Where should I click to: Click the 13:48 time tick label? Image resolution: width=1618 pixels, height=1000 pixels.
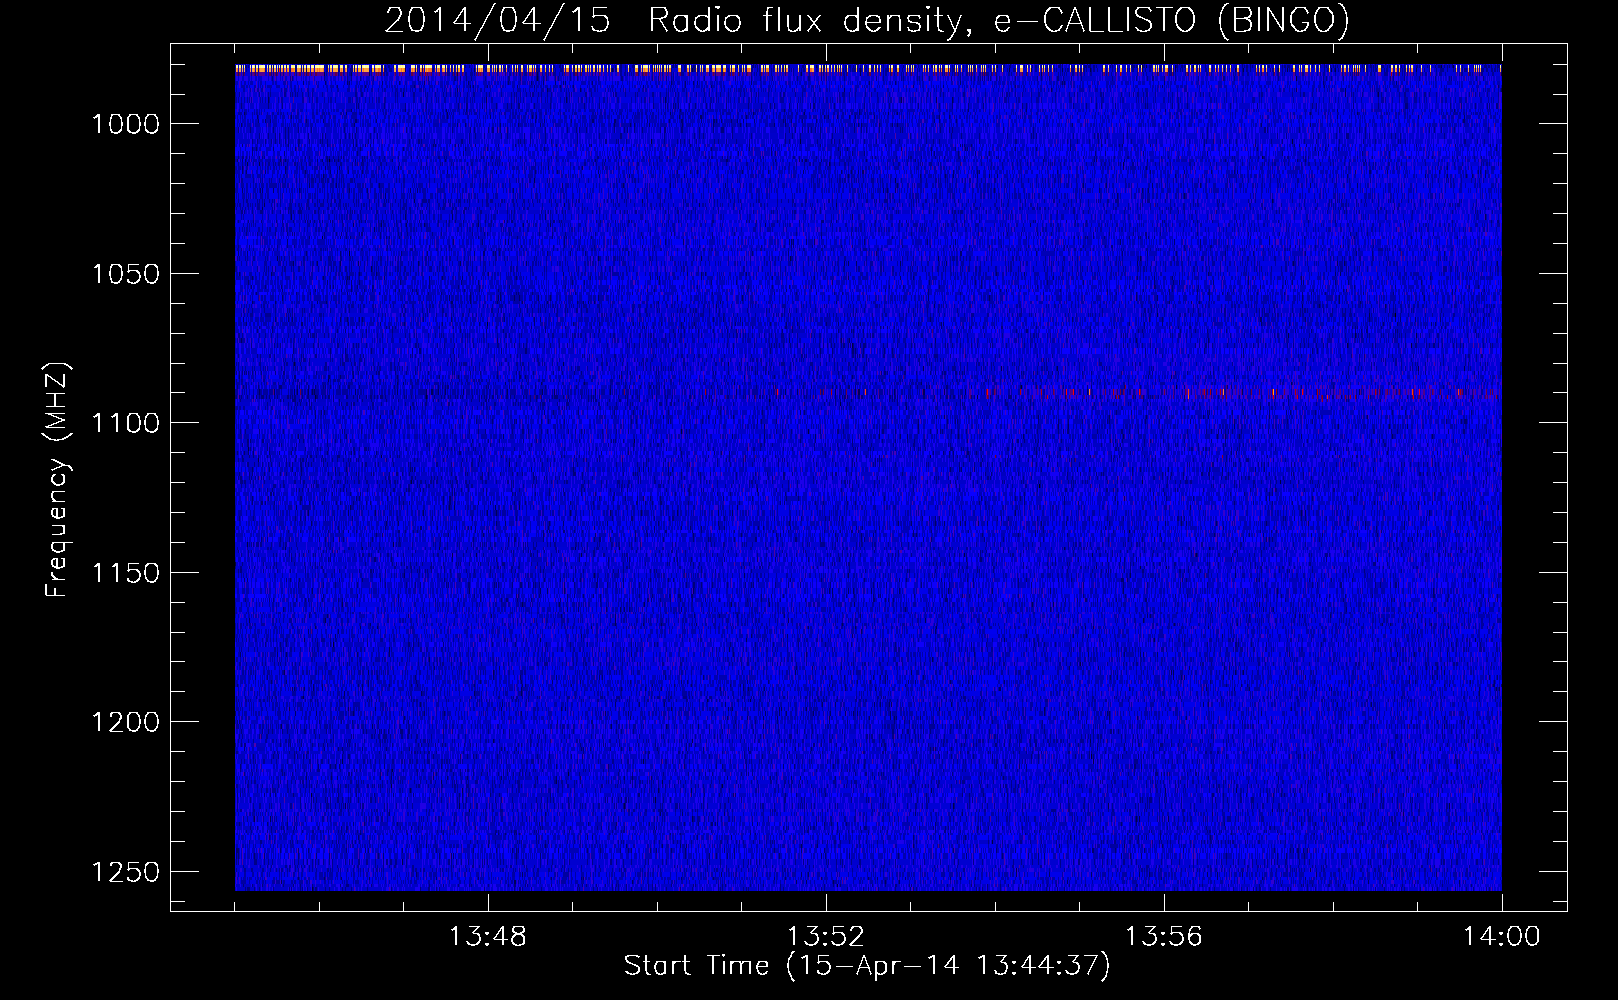[x=487, y=937]
